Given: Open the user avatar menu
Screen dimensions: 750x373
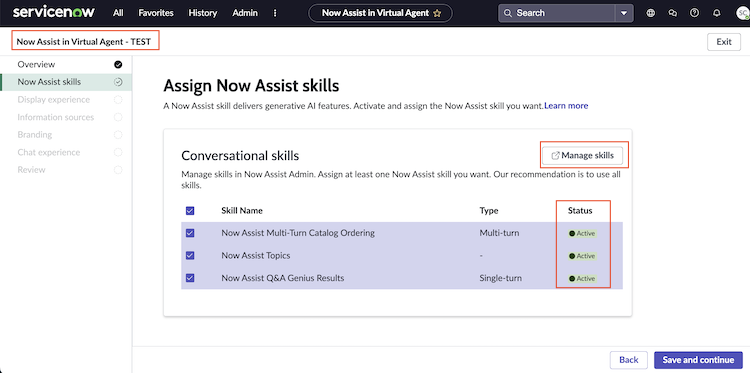Looking at the screenshot, I should pyautogui.click(x=742, y=13).
